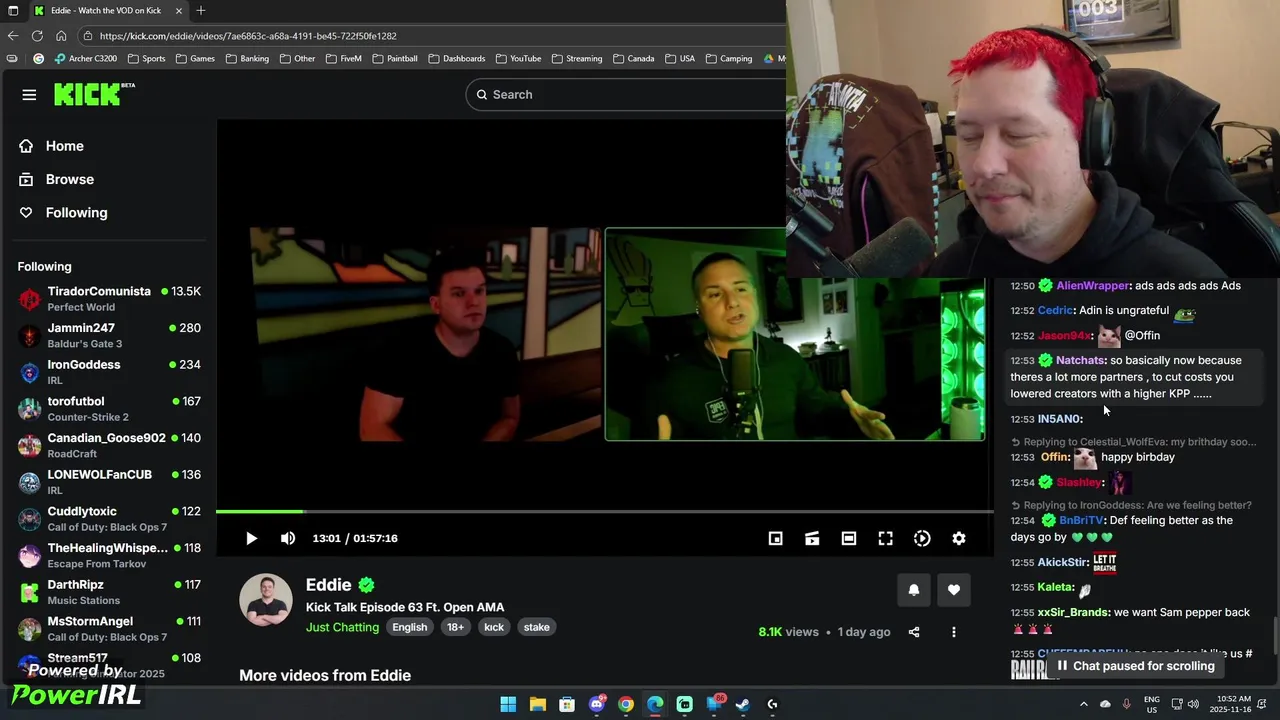
Task: Open MsStormAngel followed channel
Action: click(109, 628)
